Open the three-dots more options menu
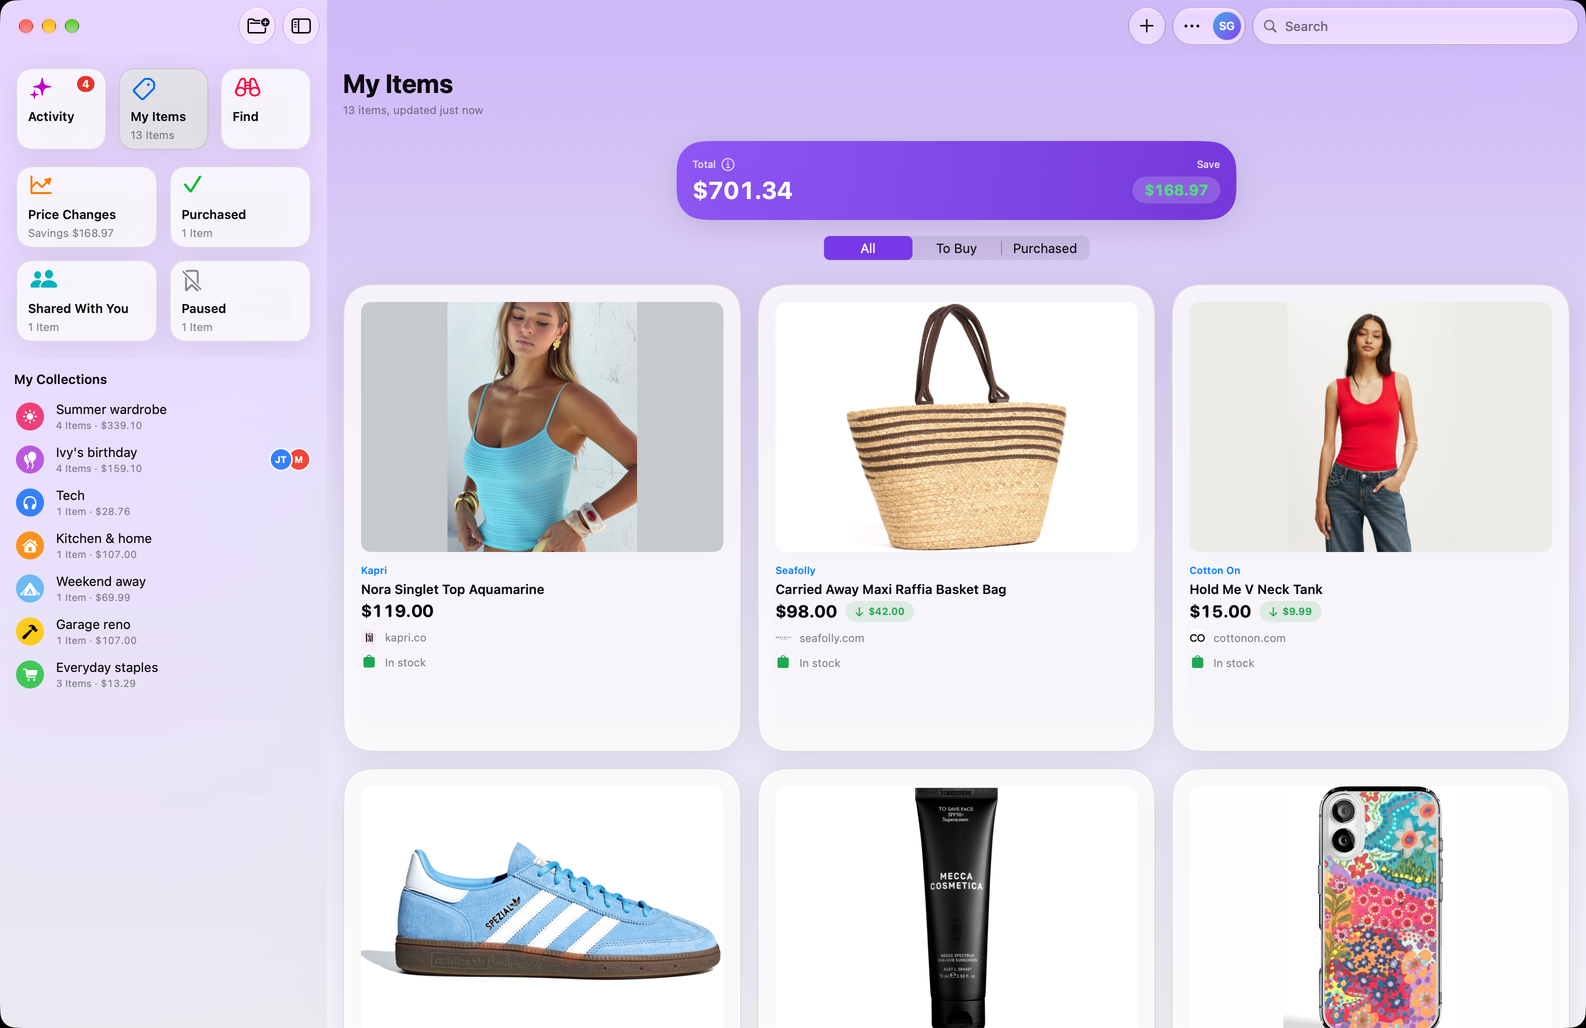The width and height of the screenshot is (1586, 1028). click(1192, 26)
